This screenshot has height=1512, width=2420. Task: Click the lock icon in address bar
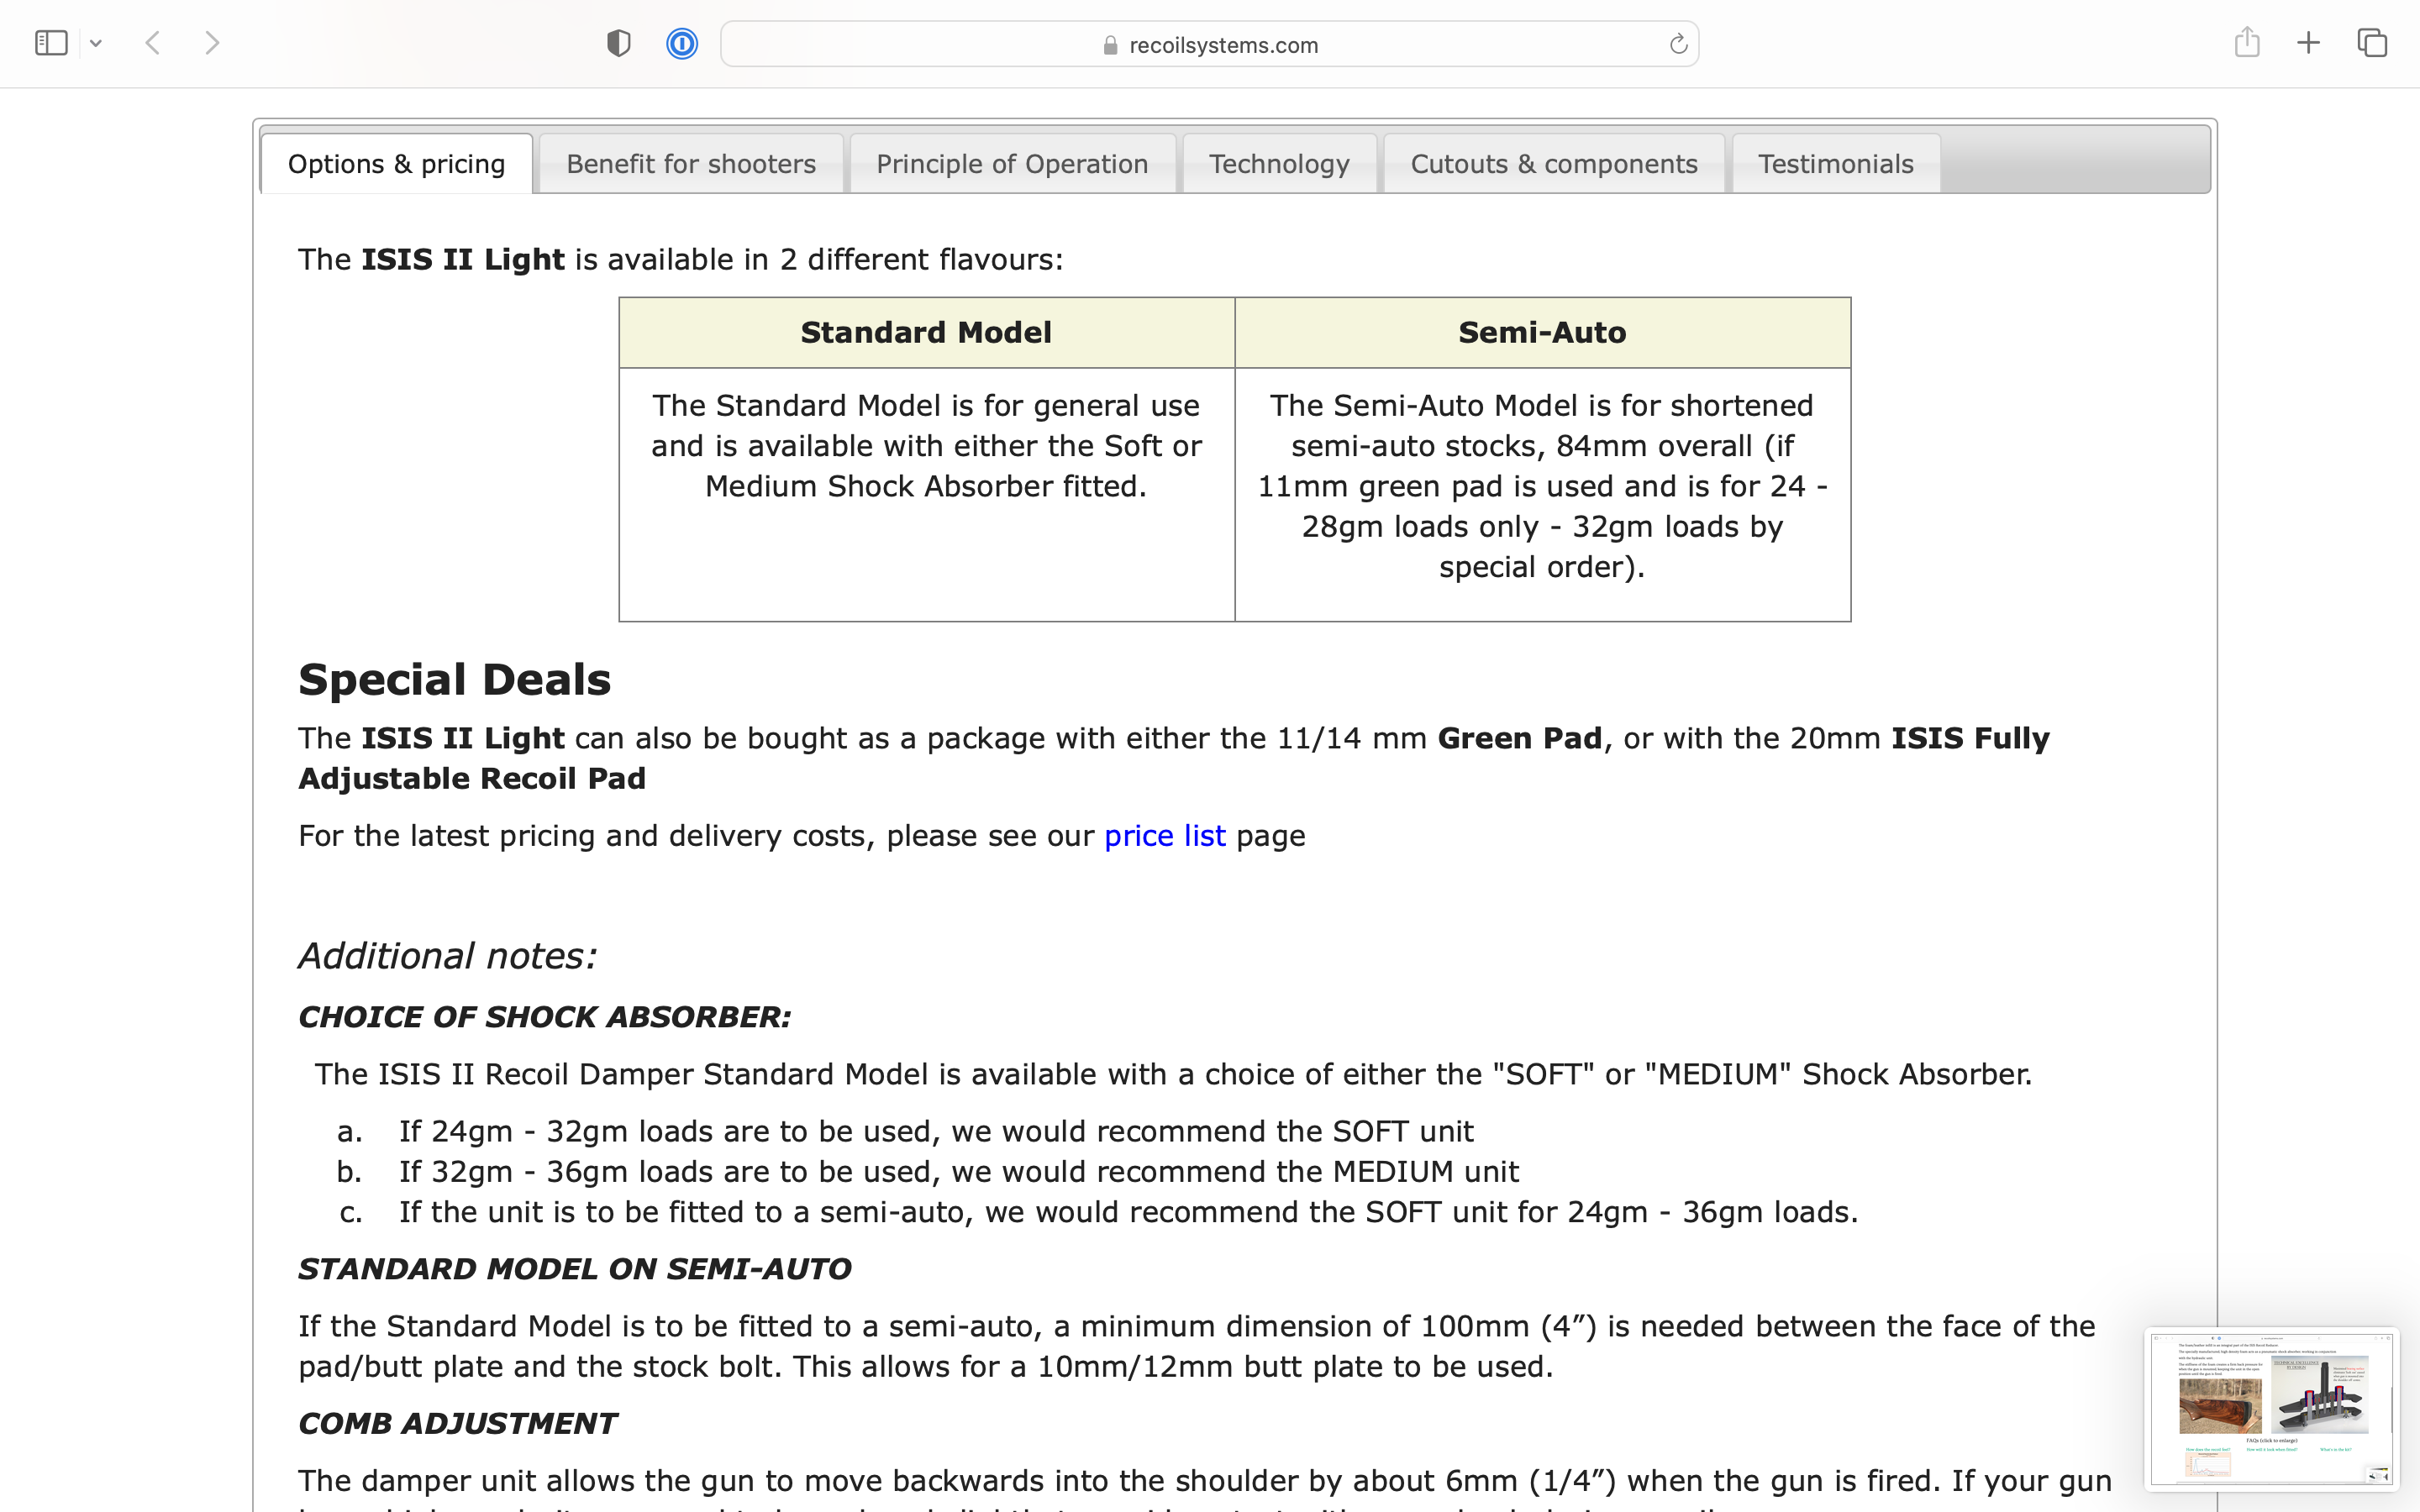1110,45
